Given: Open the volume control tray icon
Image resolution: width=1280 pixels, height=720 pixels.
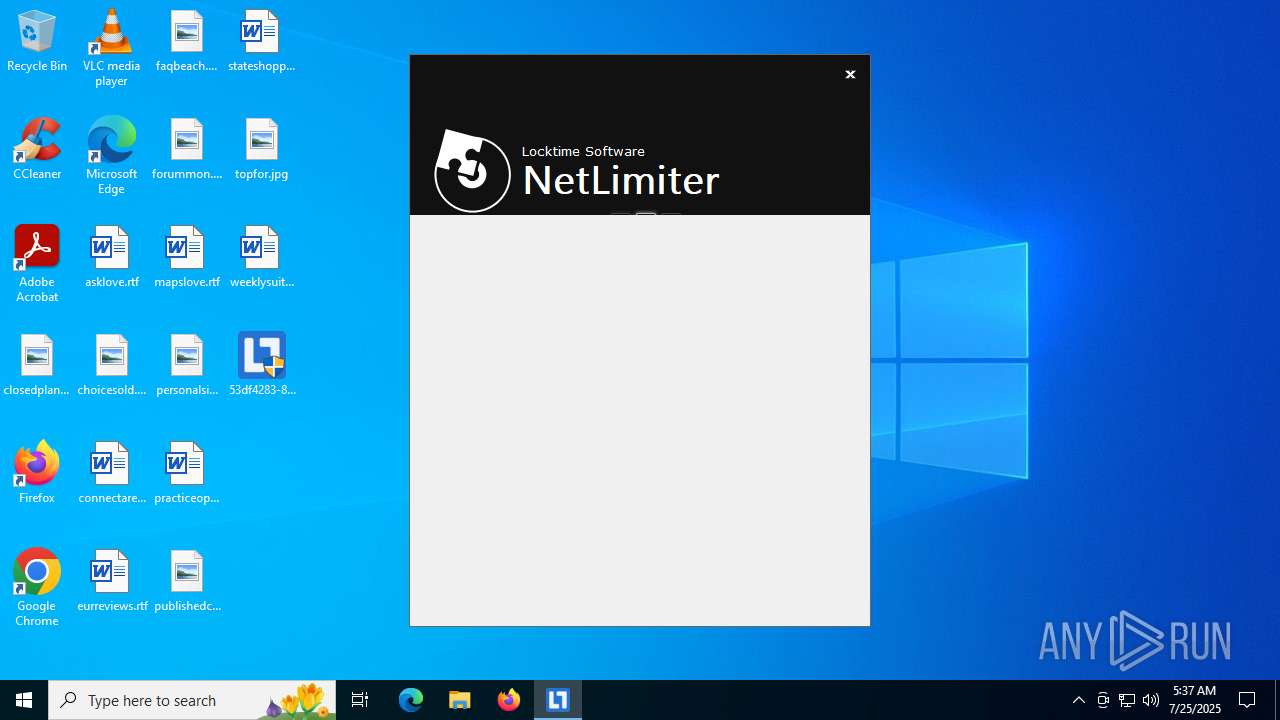Looking at the screenshot, I should [1151, 700].
